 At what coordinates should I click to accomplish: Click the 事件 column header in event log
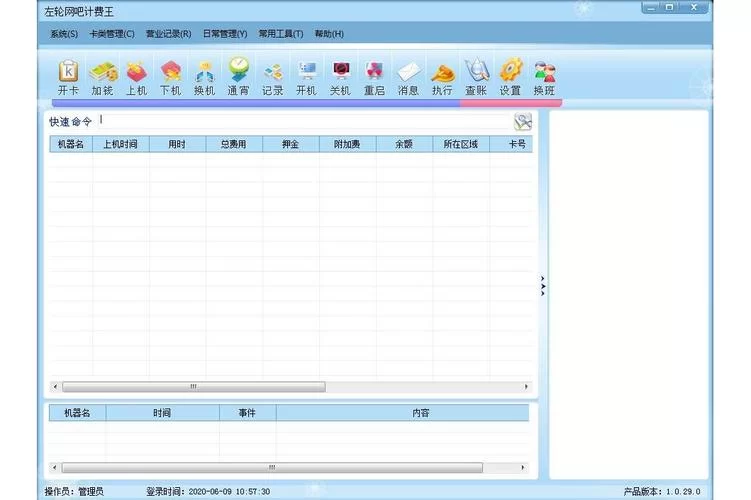(x=248, y=413)
